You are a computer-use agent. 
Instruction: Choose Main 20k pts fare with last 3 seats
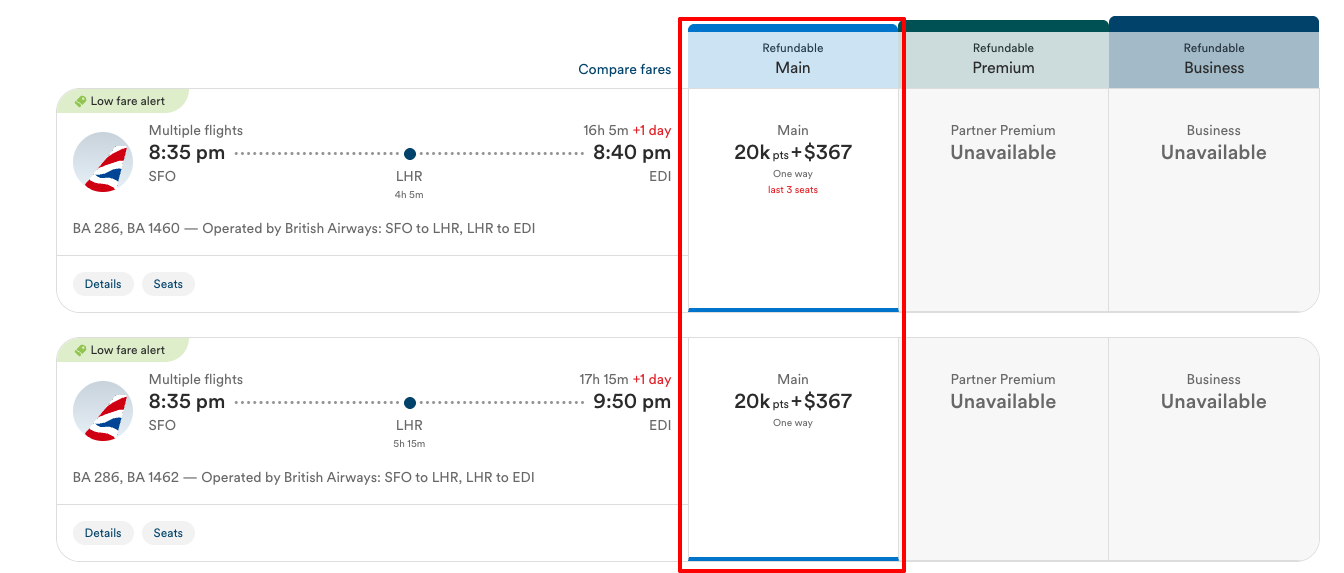793,200
